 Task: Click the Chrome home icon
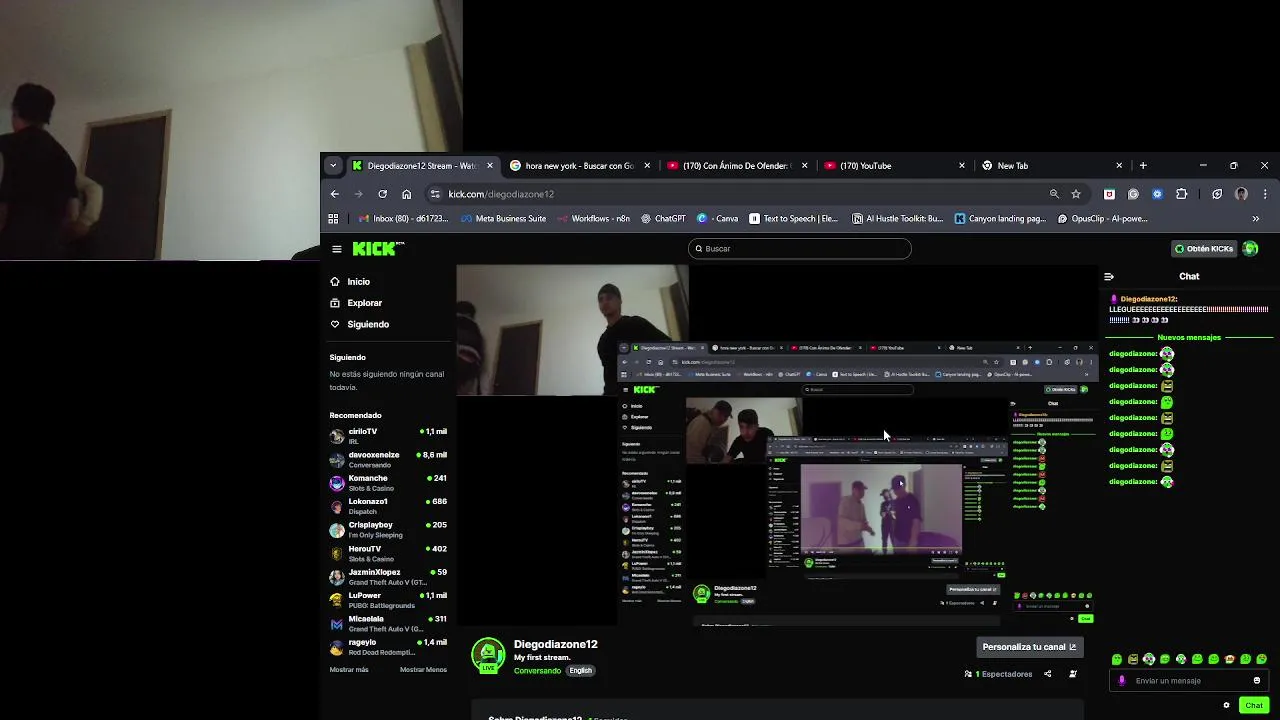[406, 194]
